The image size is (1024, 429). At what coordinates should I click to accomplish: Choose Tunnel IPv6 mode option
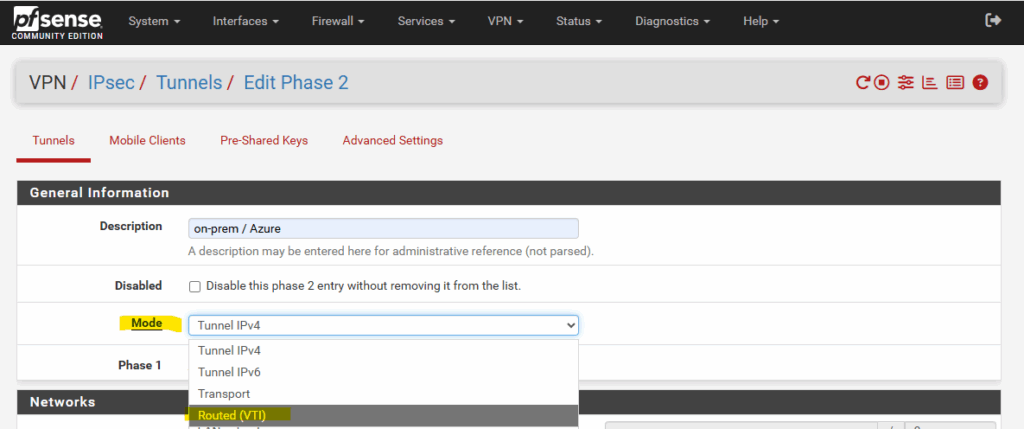(x=383, y=372)
